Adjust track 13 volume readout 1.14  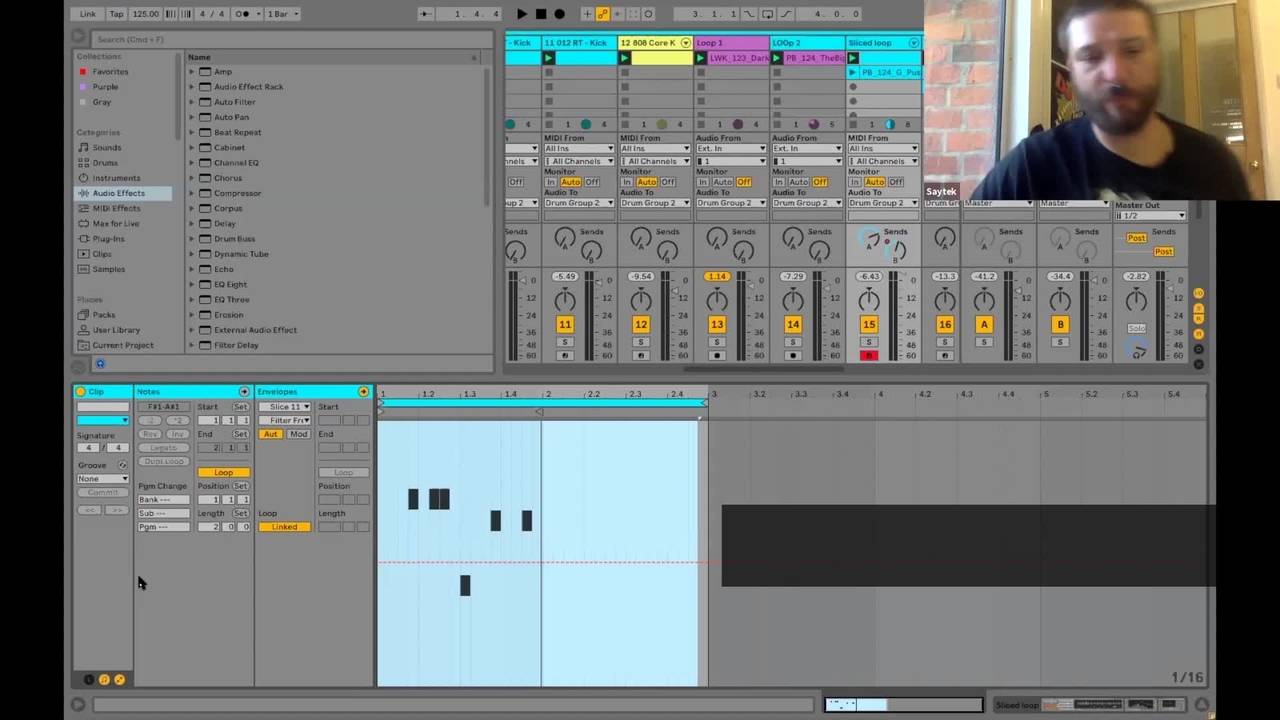(x=717, y=276)
